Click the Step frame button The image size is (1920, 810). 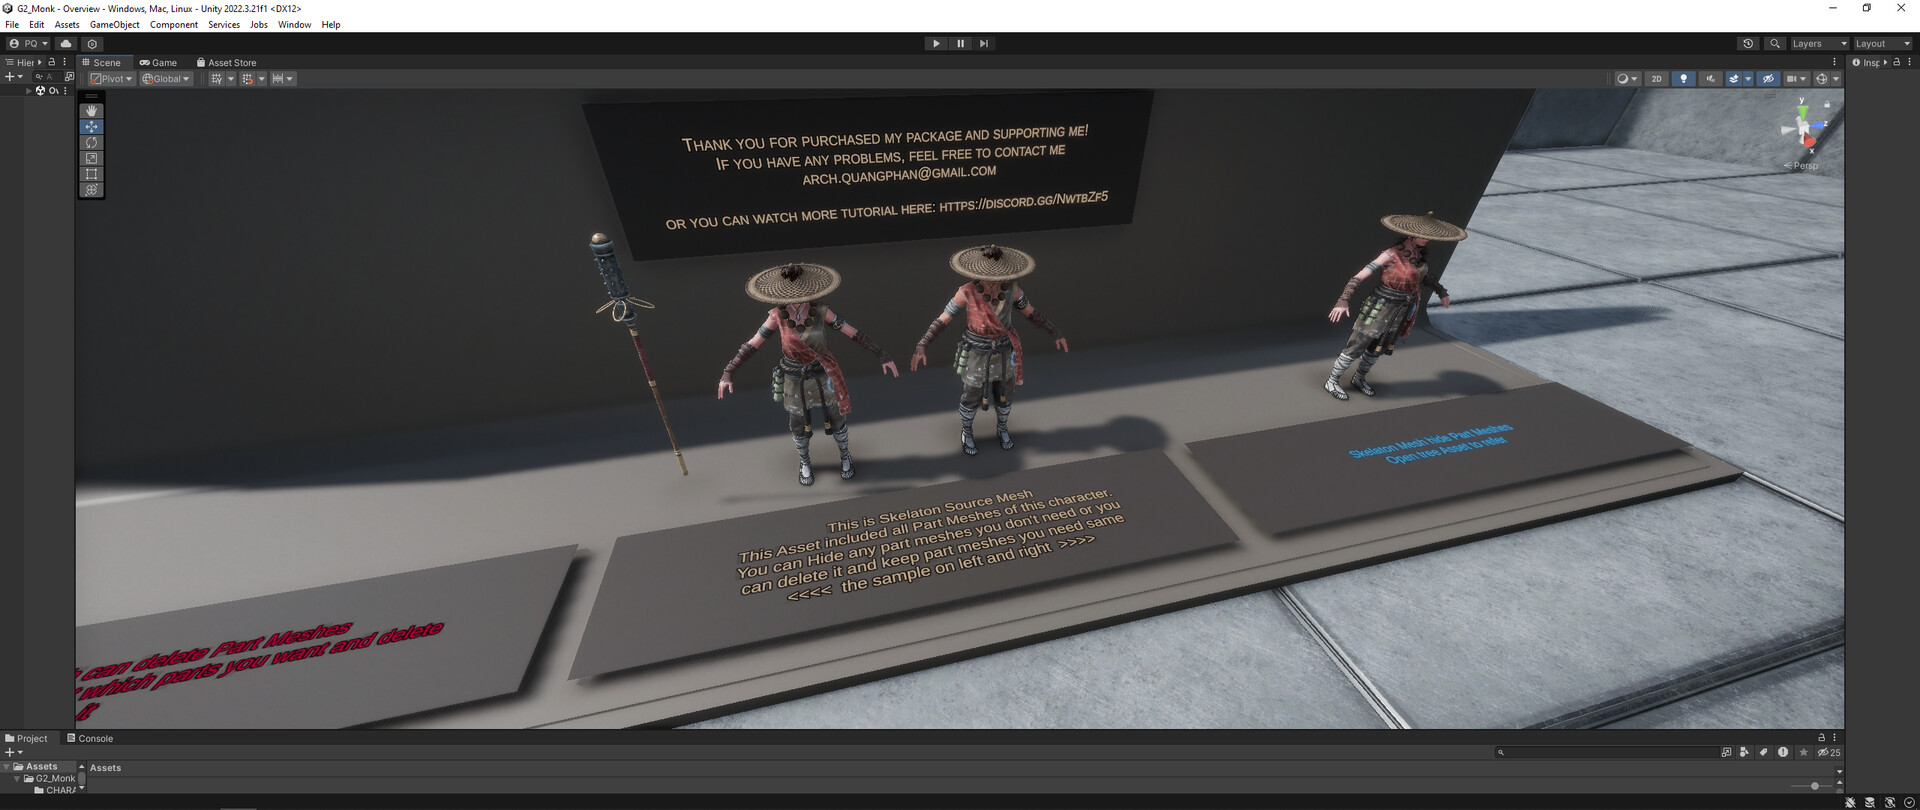(985, 44)
